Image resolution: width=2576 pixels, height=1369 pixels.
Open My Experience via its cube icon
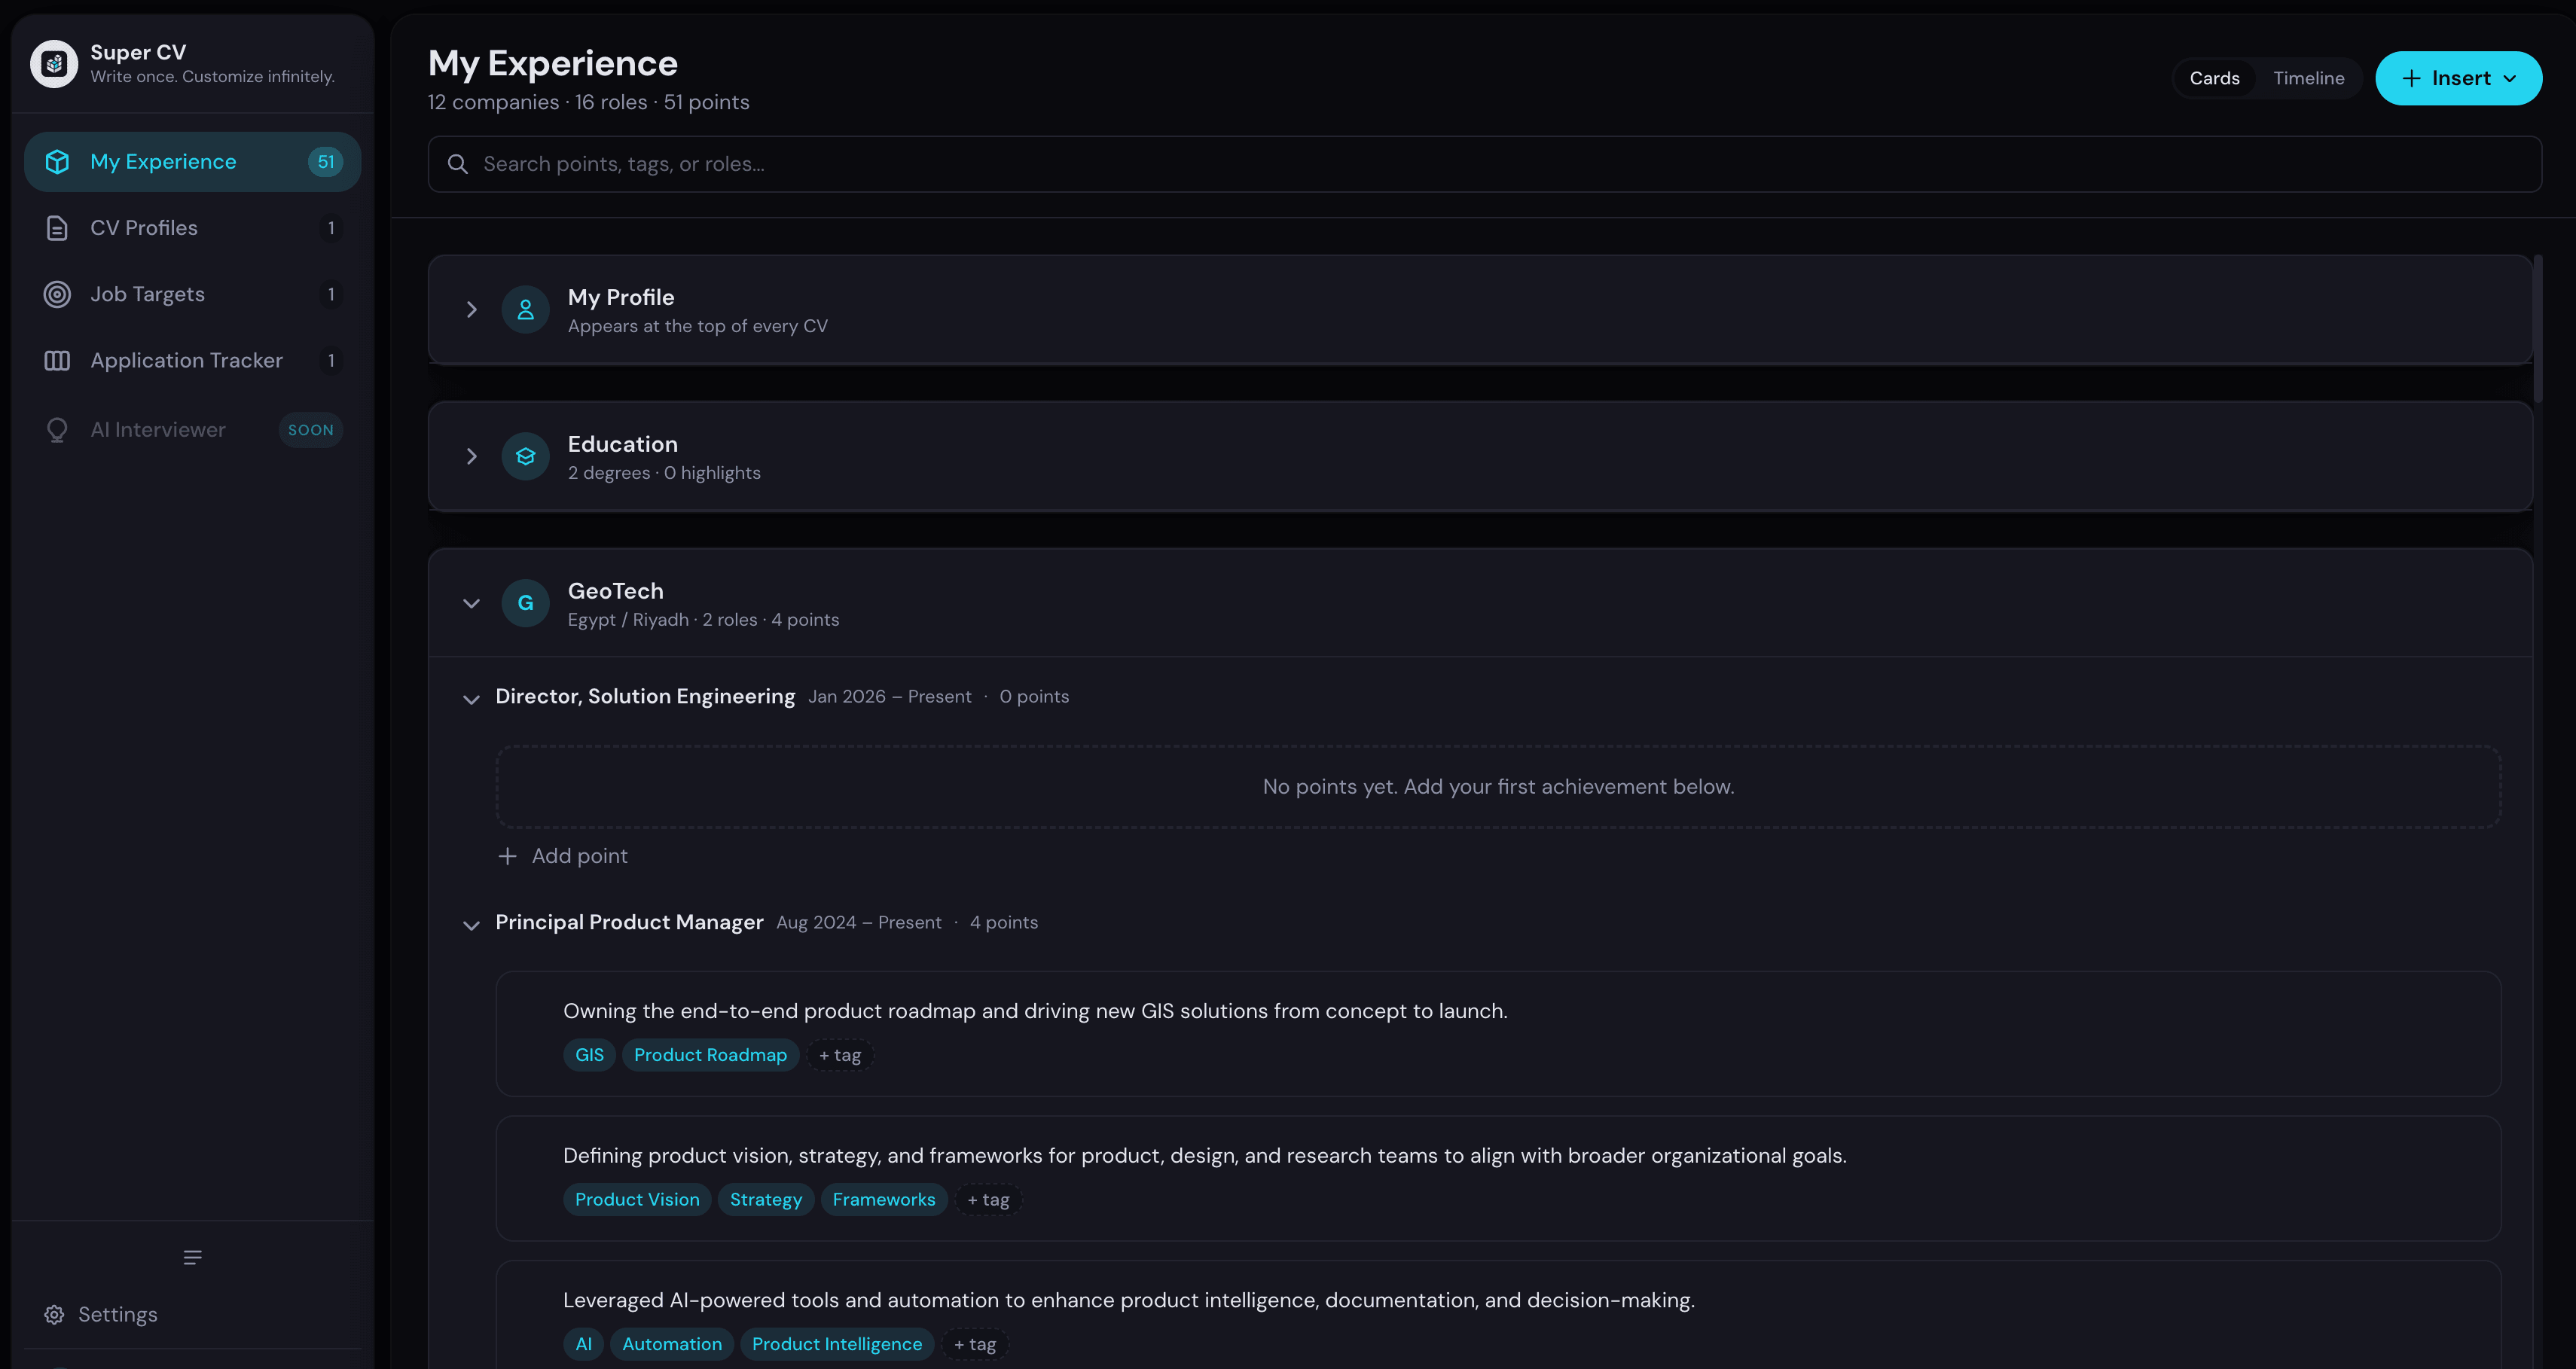coord(57,162)
